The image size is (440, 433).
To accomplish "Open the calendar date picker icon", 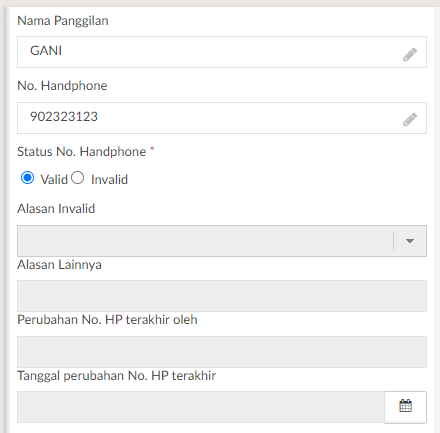I will pos(405,407).
